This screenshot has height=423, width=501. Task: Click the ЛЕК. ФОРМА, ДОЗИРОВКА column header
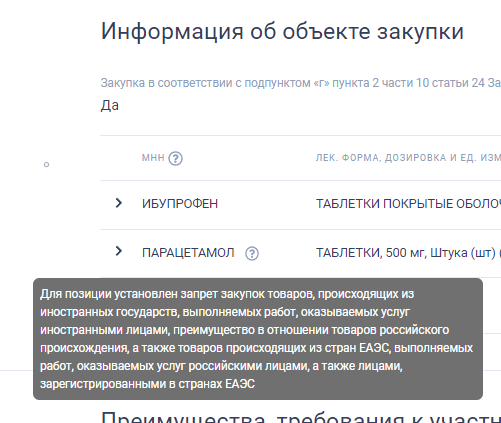408,158
